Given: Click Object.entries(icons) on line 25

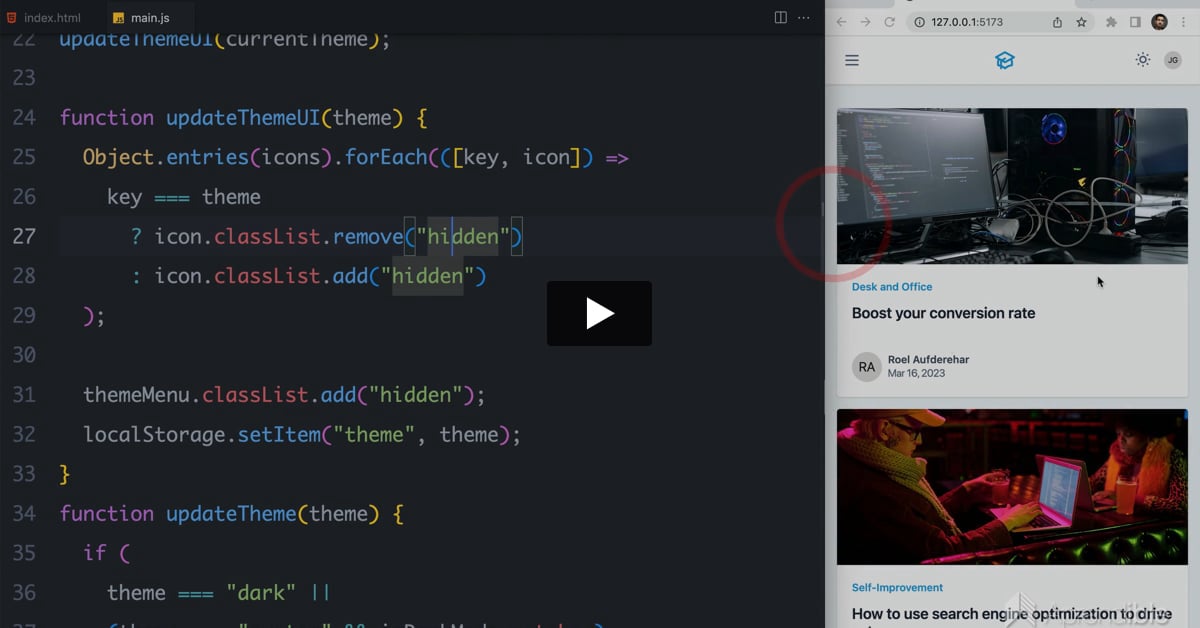Looking at the screenshot, I should 207,158.
